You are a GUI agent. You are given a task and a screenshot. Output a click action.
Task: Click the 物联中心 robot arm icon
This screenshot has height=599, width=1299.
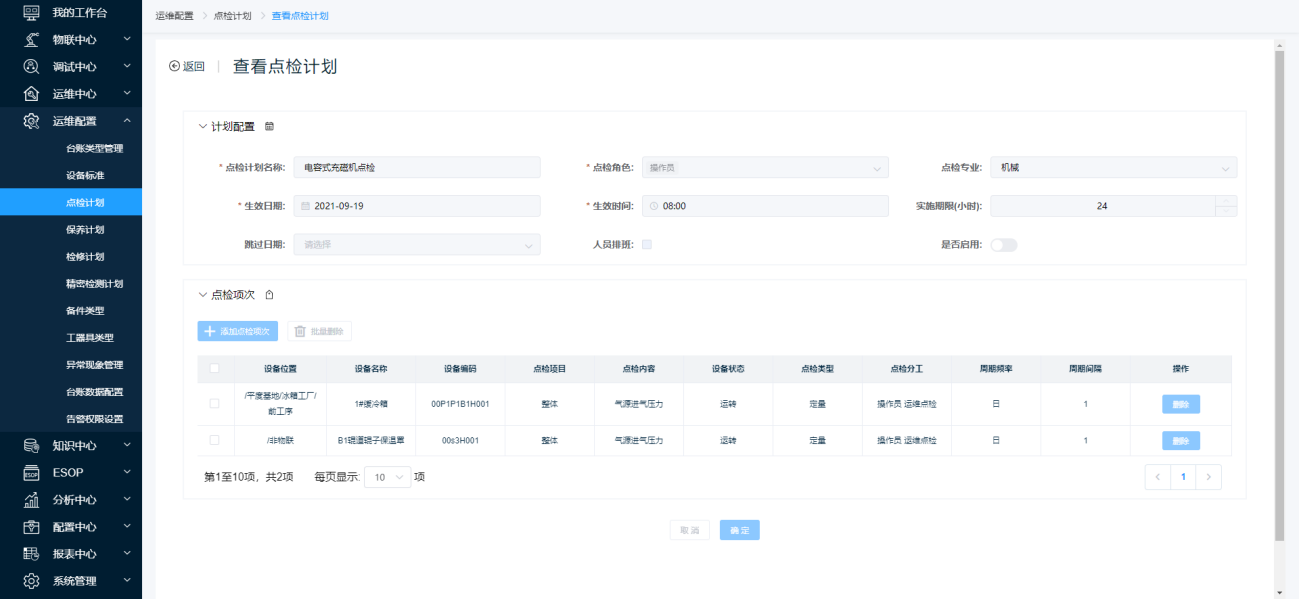tap(31, 40)
